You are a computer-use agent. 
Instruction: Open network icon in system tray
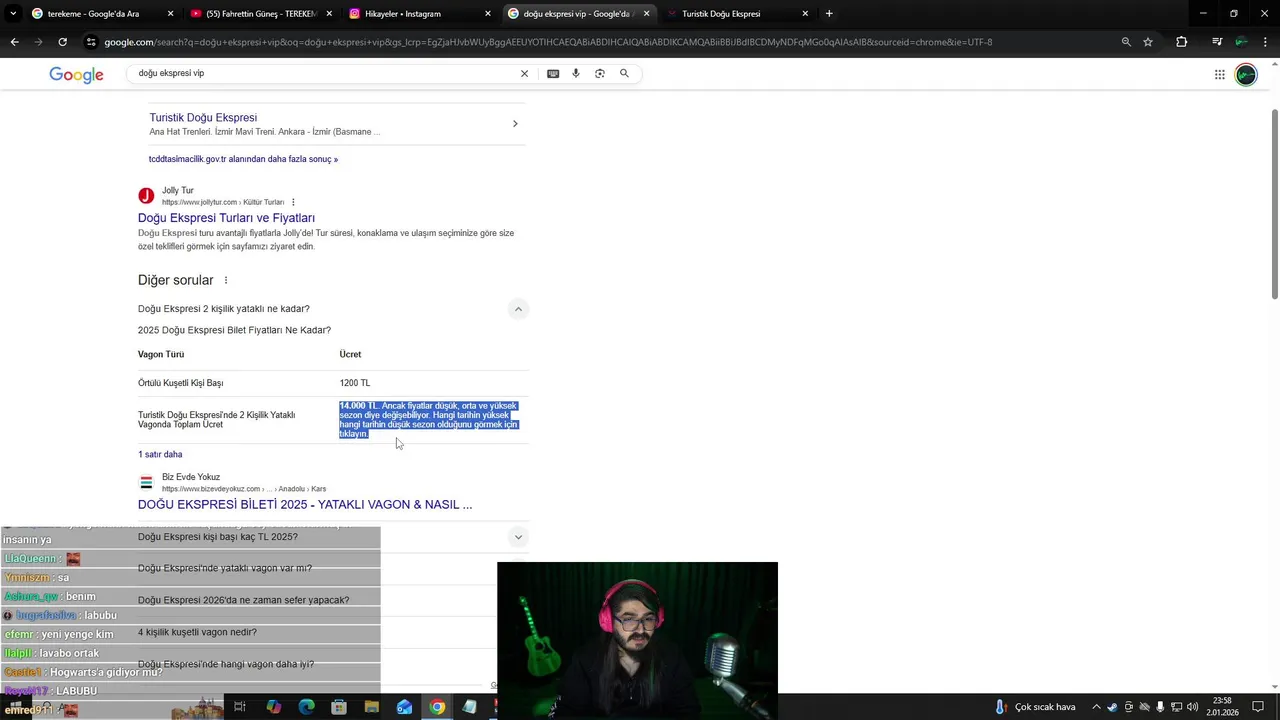click(1176, 707)
